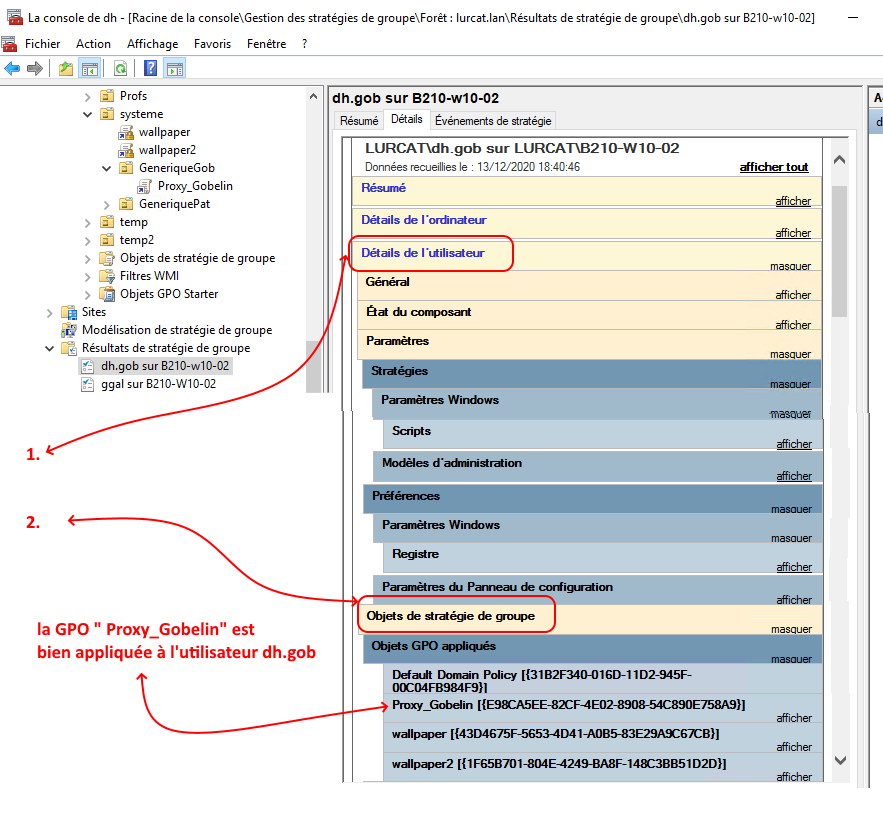
Task: Click 'masquer' beside Détails de l'utilisateur
Action: coord(790,266)
